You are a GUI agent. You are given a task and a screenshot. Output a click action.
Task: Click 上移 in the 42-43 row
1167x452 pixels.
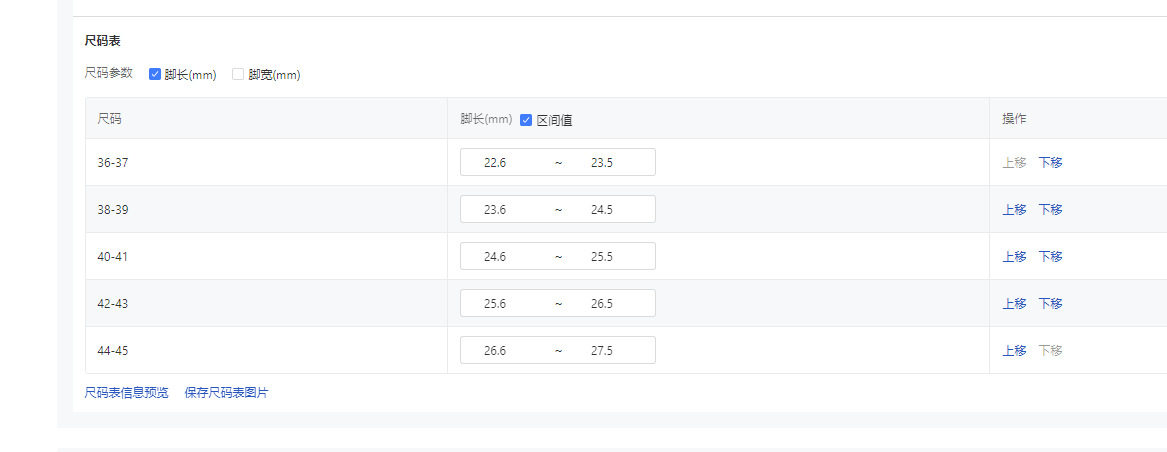click(x=1014, y=303)
